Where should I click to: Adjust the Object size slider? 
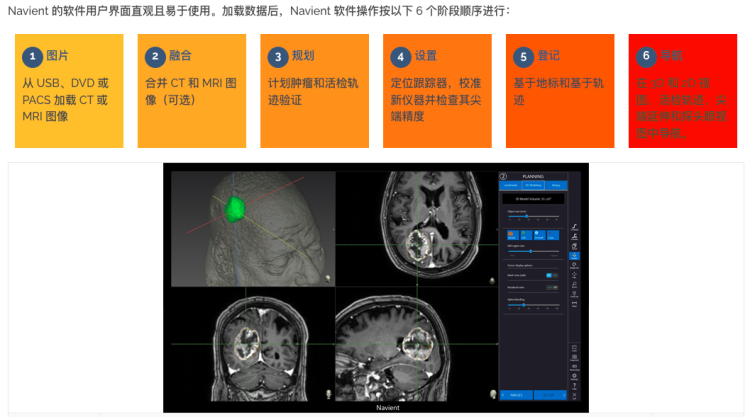(533, 217)
